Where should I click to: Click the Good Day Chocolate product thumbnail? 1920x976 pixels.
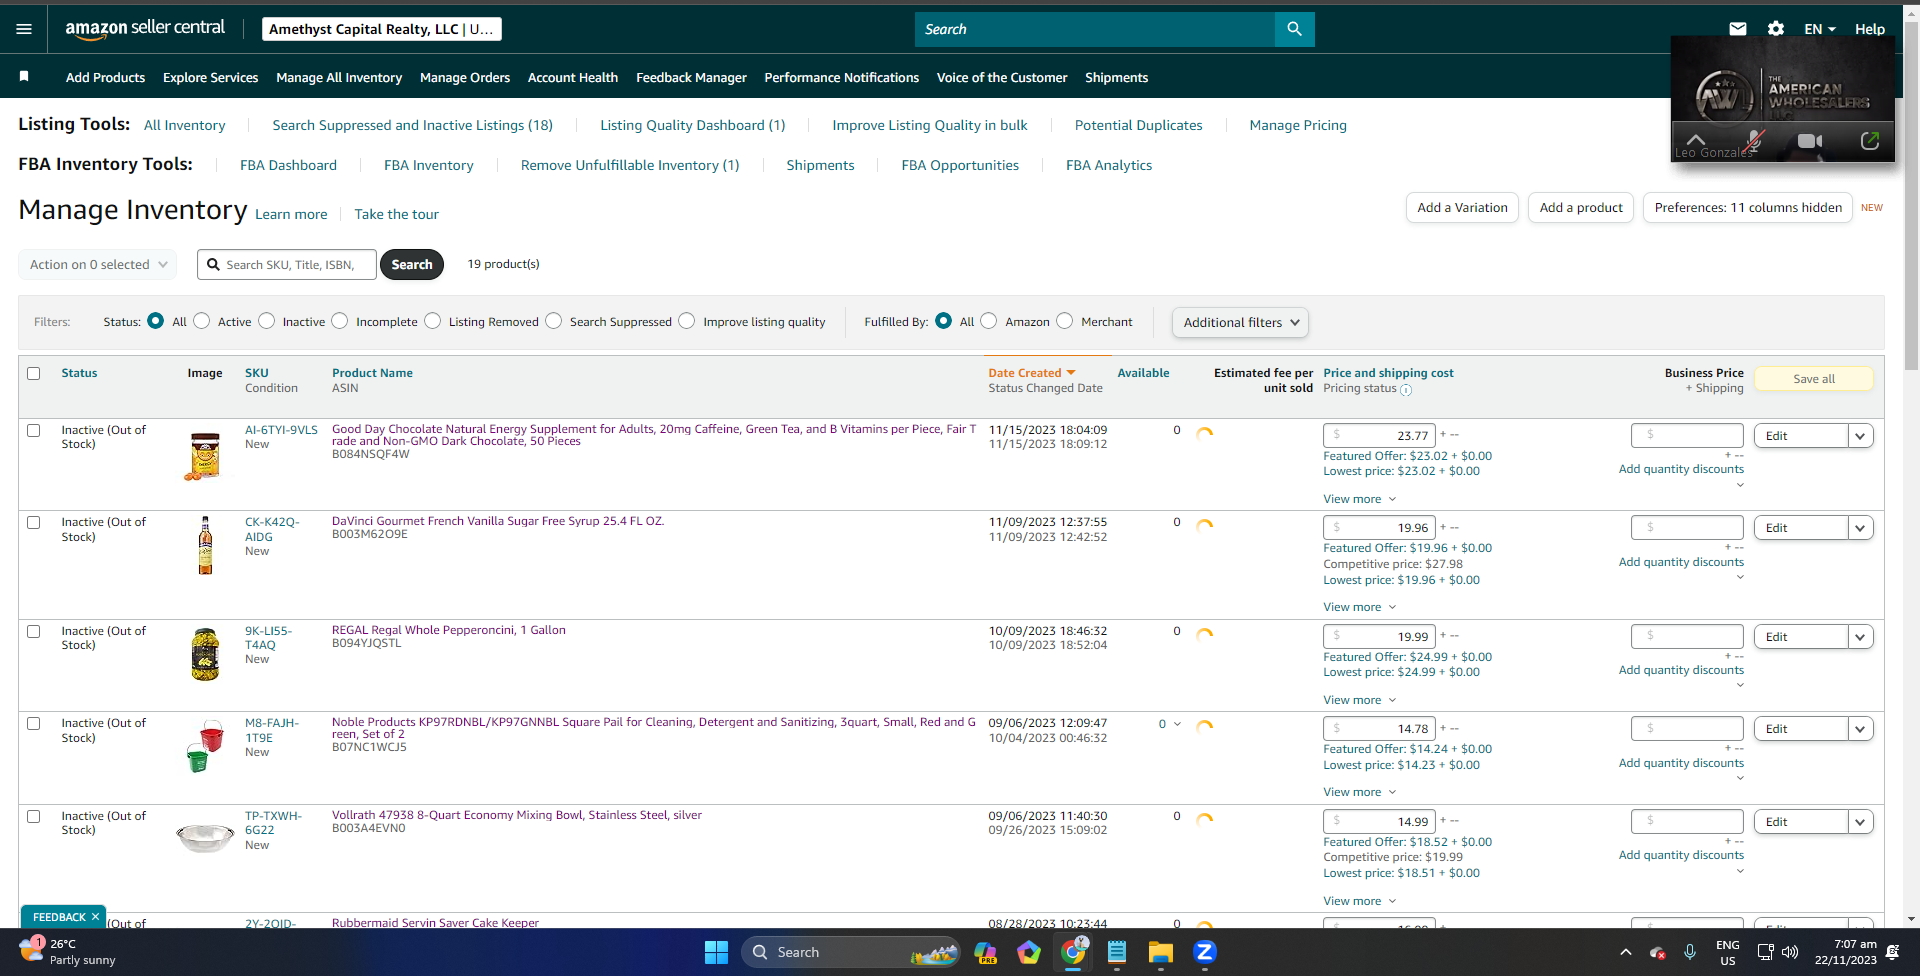click(x=204, y=456)
